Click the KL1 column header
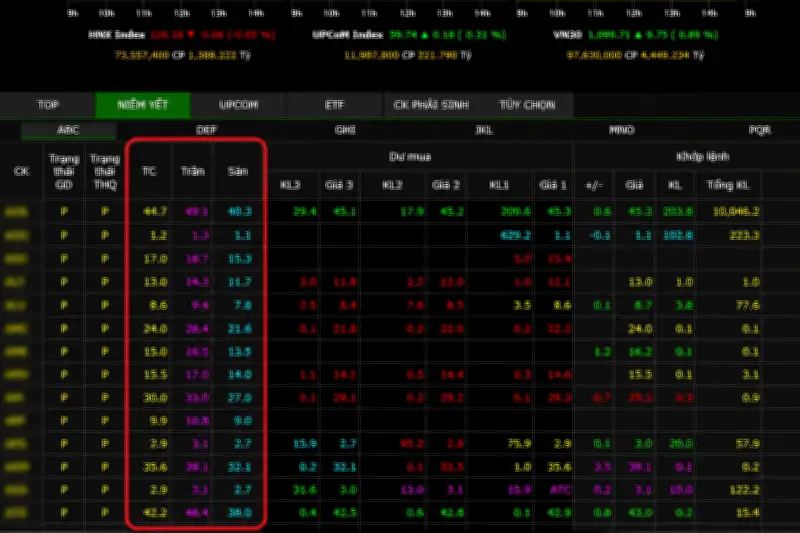The height and width of the screenshot is (533, 800). pyautogui.click(x=499, y=185)
